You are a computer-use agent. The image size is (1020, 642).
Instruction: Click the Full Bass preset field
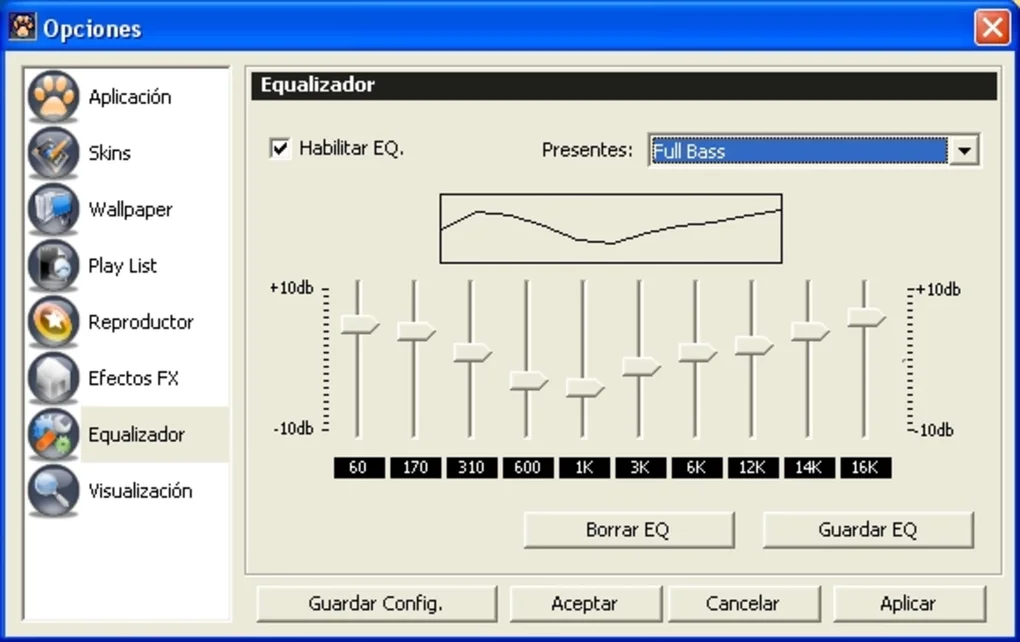[799, 151]
